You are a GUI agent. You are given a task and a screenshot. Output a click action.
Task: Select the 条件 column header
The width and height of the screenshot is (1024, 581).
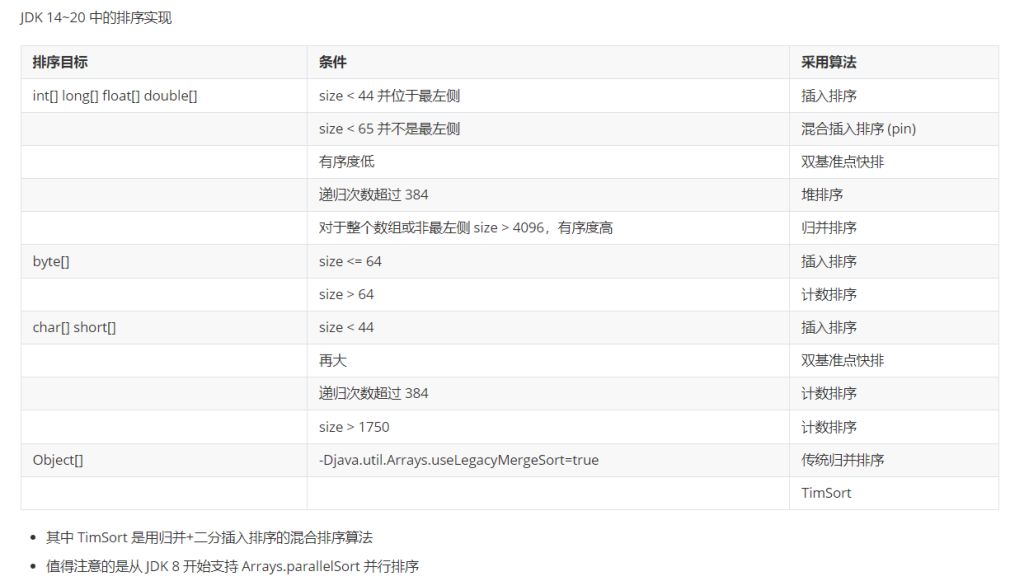(x=333, y=62)
